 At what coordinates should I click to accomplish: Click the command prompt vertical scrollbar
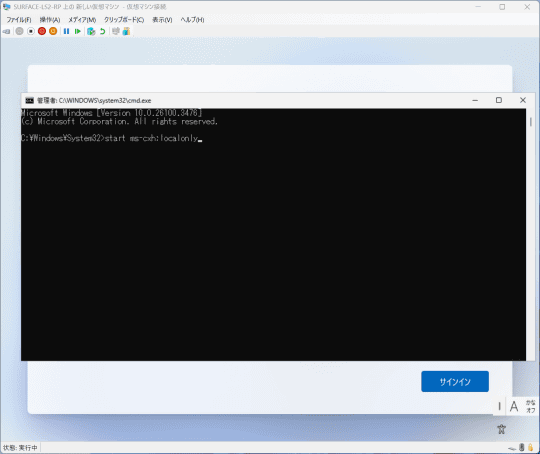point(531,234)
